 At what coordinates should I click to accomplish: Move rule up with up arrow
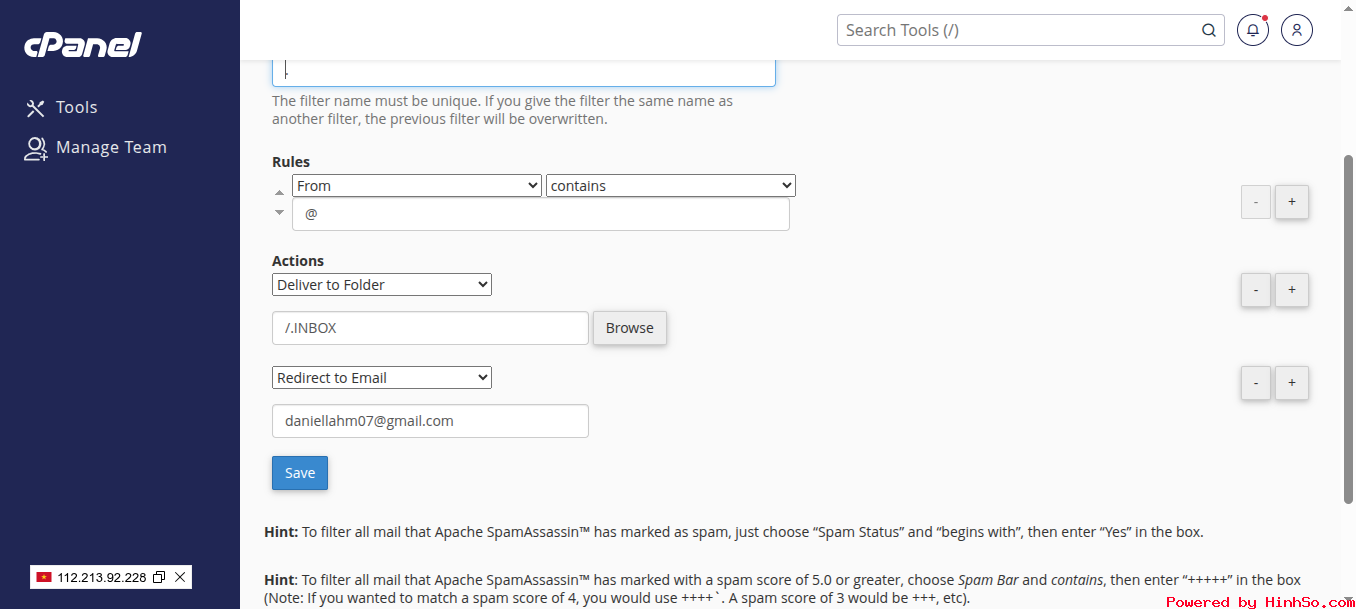279,191
